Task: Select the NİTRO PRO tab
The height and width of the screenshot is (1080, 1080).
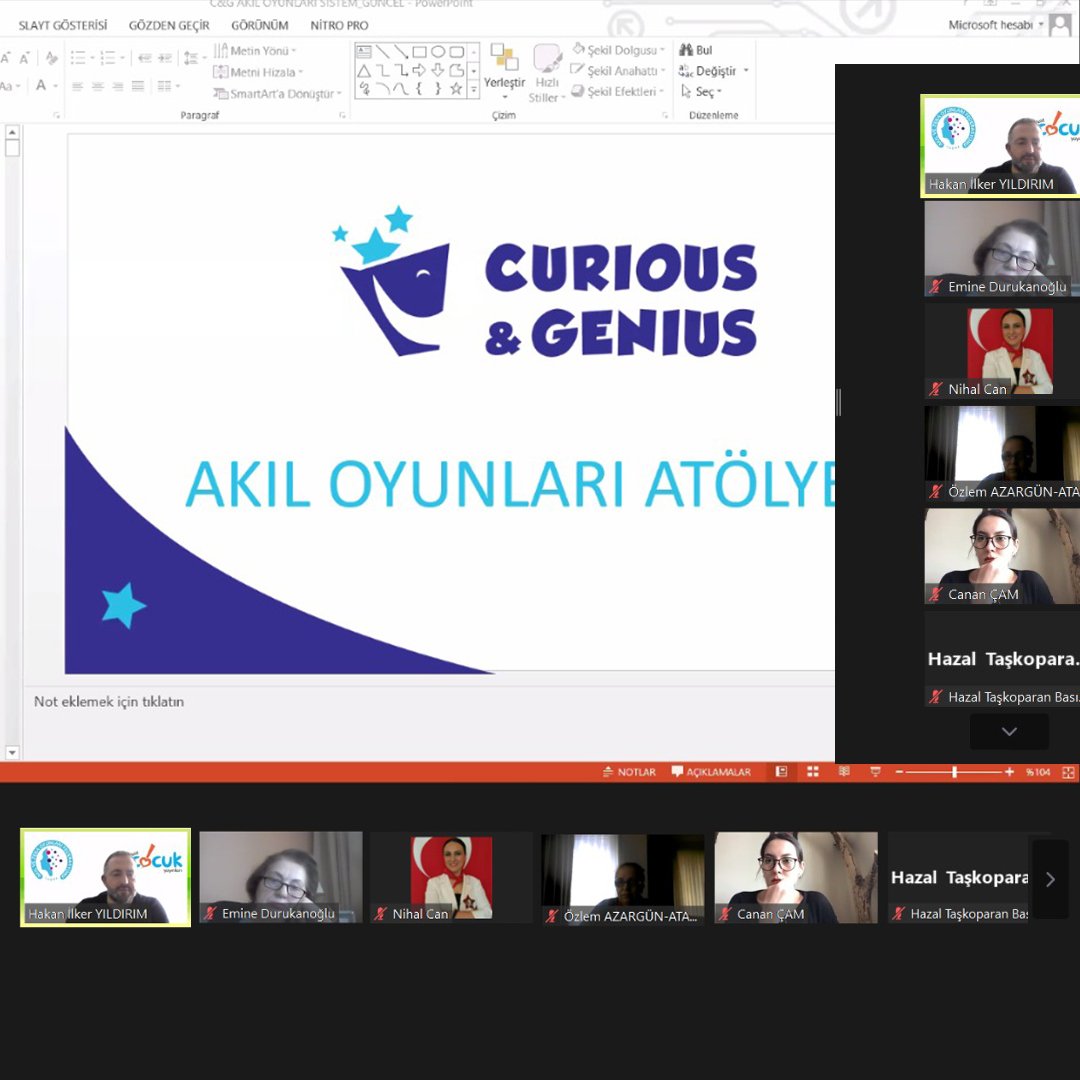Action: [339, 25]
